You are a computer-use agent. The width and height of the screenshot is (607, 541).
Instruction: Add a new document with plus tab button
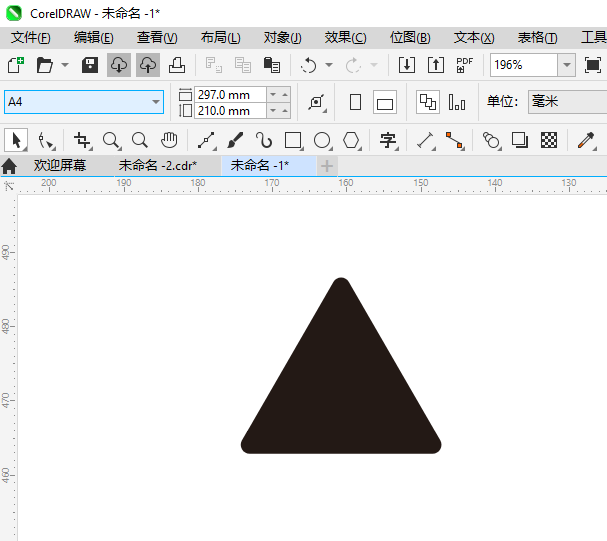coord(327,166)
